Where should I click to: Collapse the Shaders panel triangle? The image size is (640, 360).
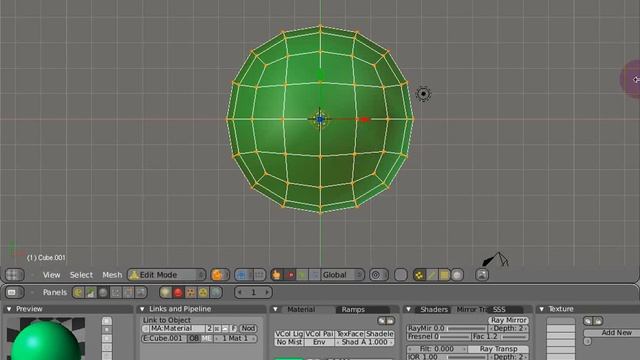(x=409, y=309)
